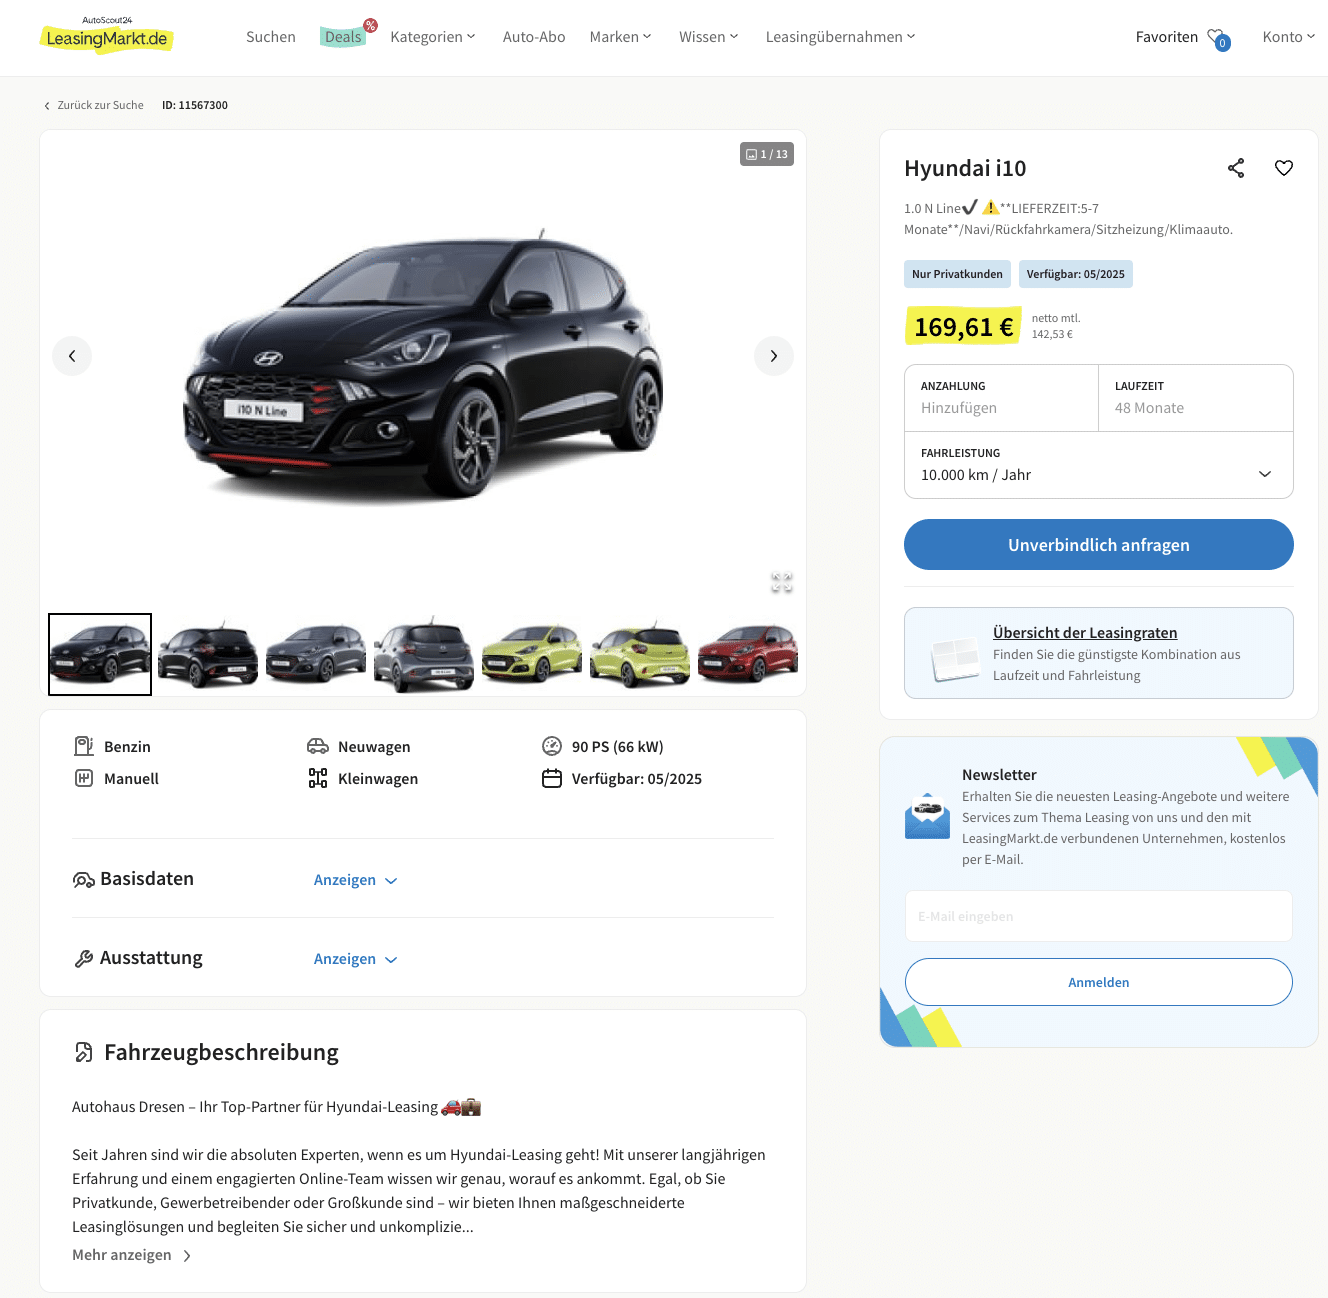Open Übersicht der Leasingraten link
The height and width of the screenshot is (1298, 1328).
tap(1085, 633)
